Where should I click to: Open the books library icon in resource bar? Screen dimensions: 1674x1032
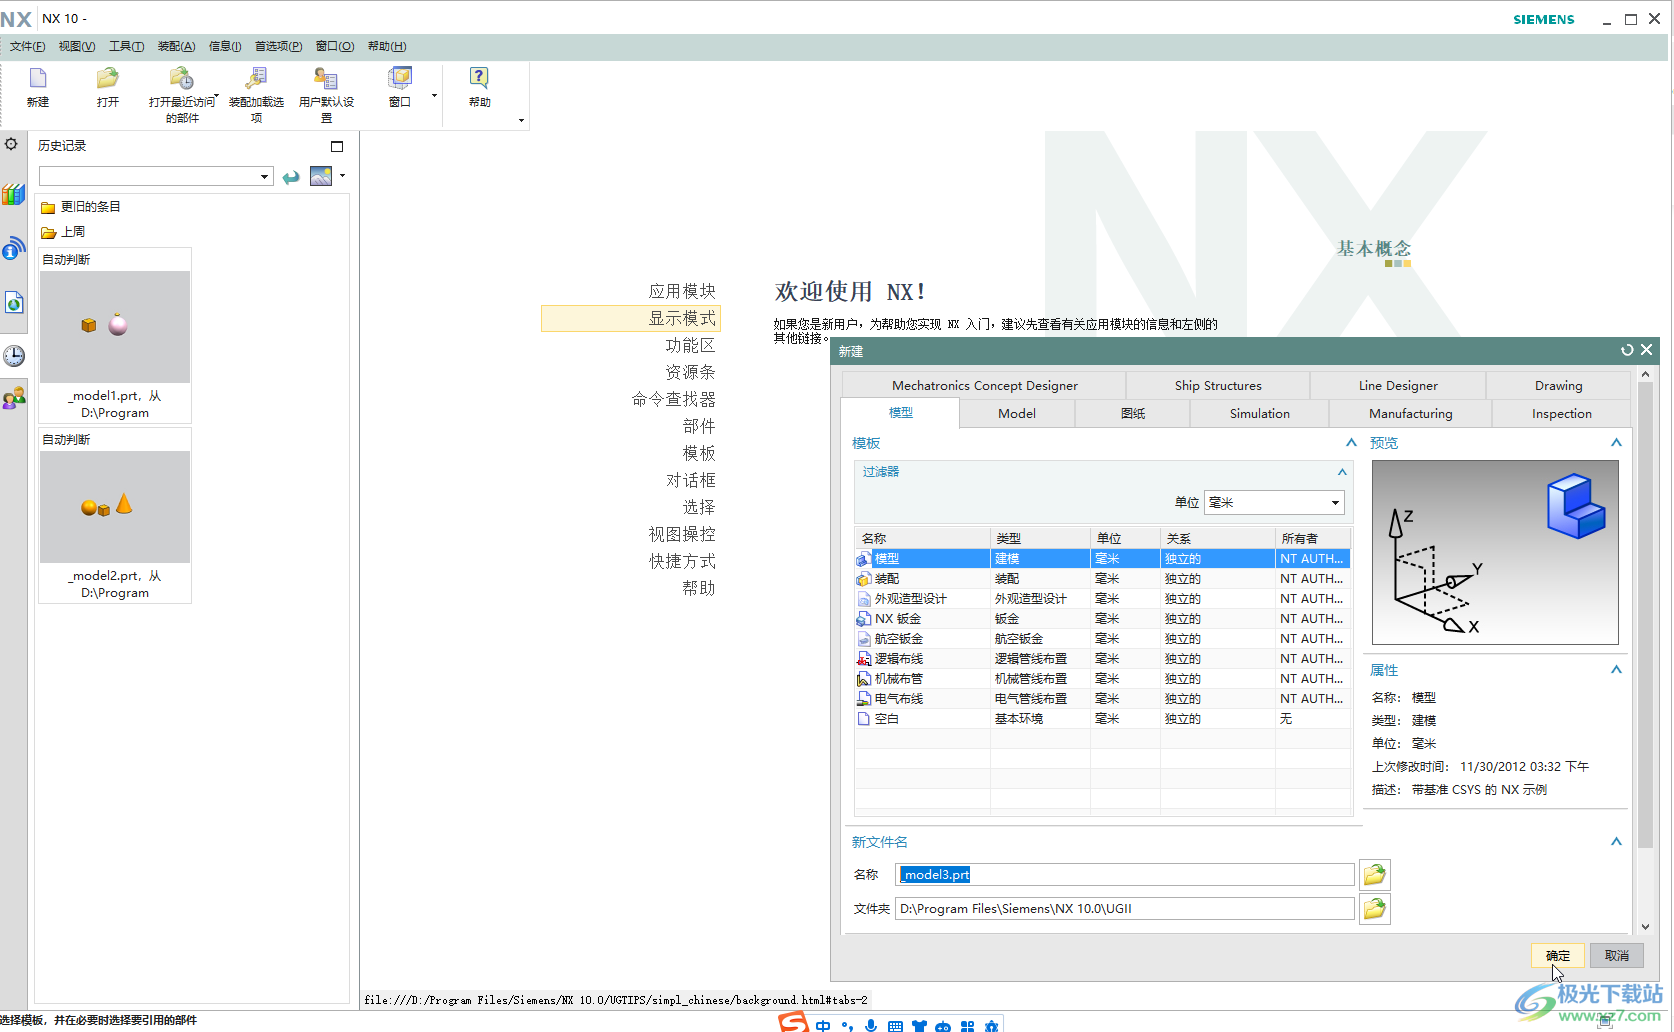click(13, 194)
